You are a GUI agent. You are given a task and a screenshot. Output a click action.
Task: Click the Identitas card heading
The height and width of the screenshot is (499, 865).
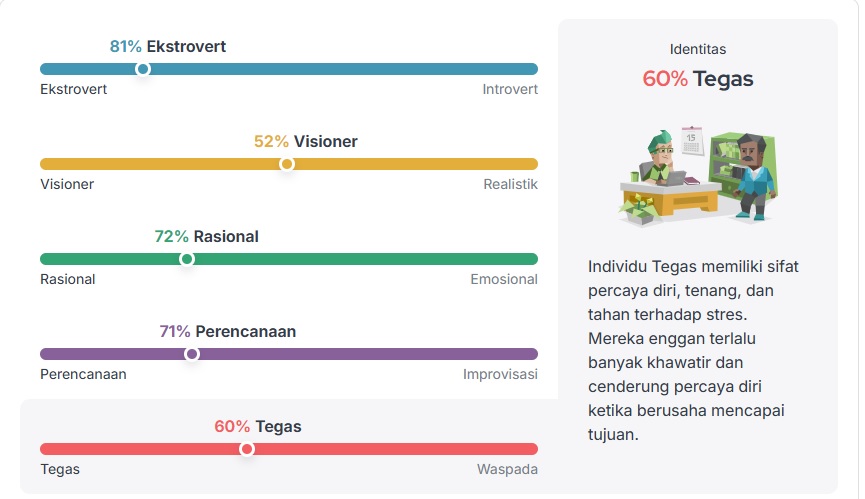pyautogui.click(x=698, y=48)
